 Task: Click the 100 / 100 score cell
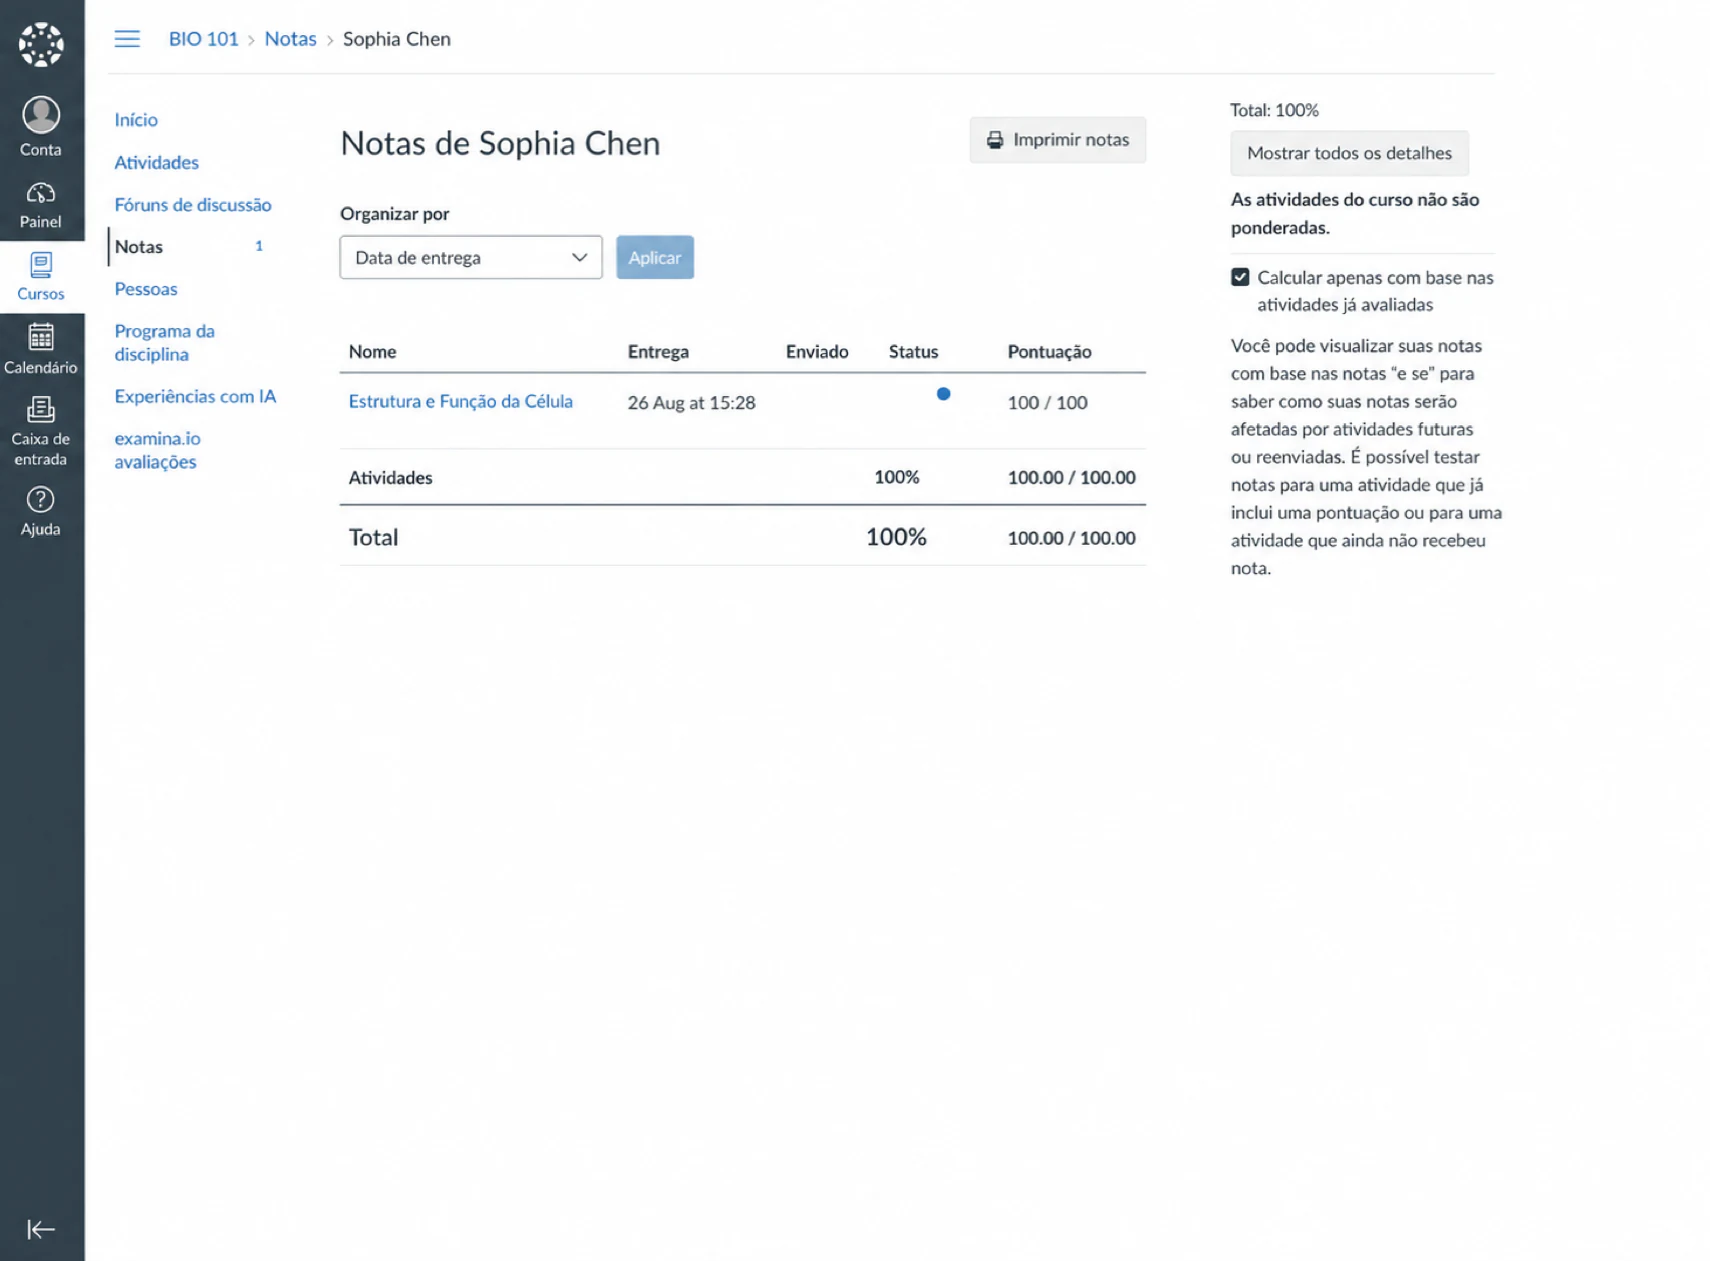pyautogui.click(x=1047, y=402)
